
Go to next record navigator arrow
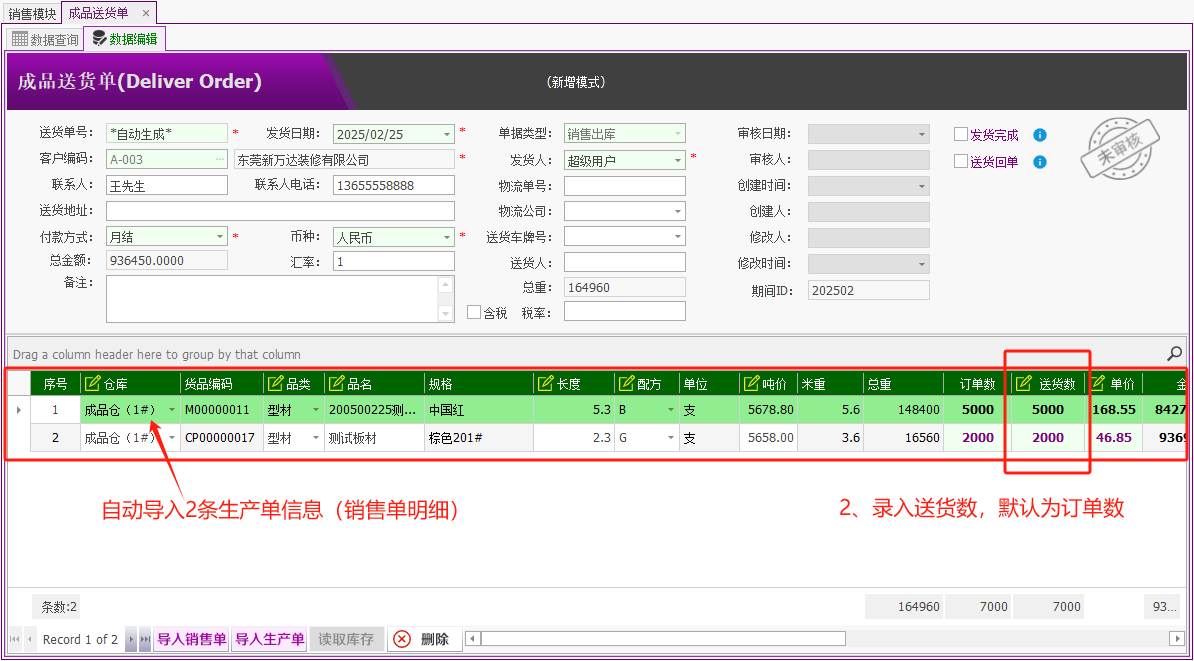coord(130,639)
